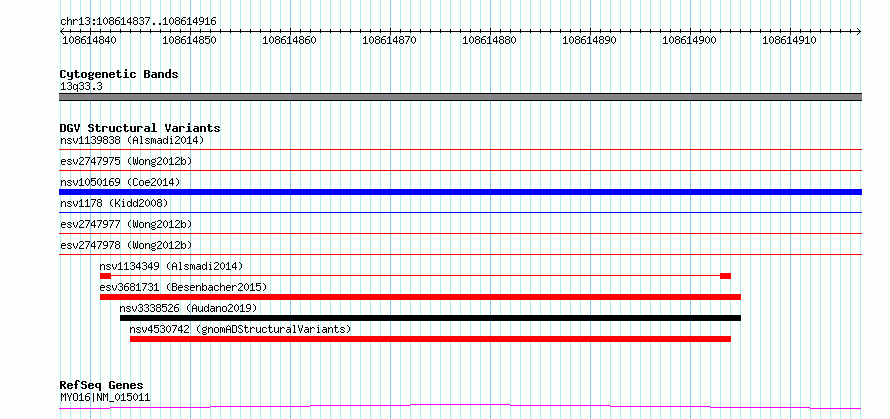Click the 13q33.3 band label
This screenshot has height=419, width=890.
81,87
